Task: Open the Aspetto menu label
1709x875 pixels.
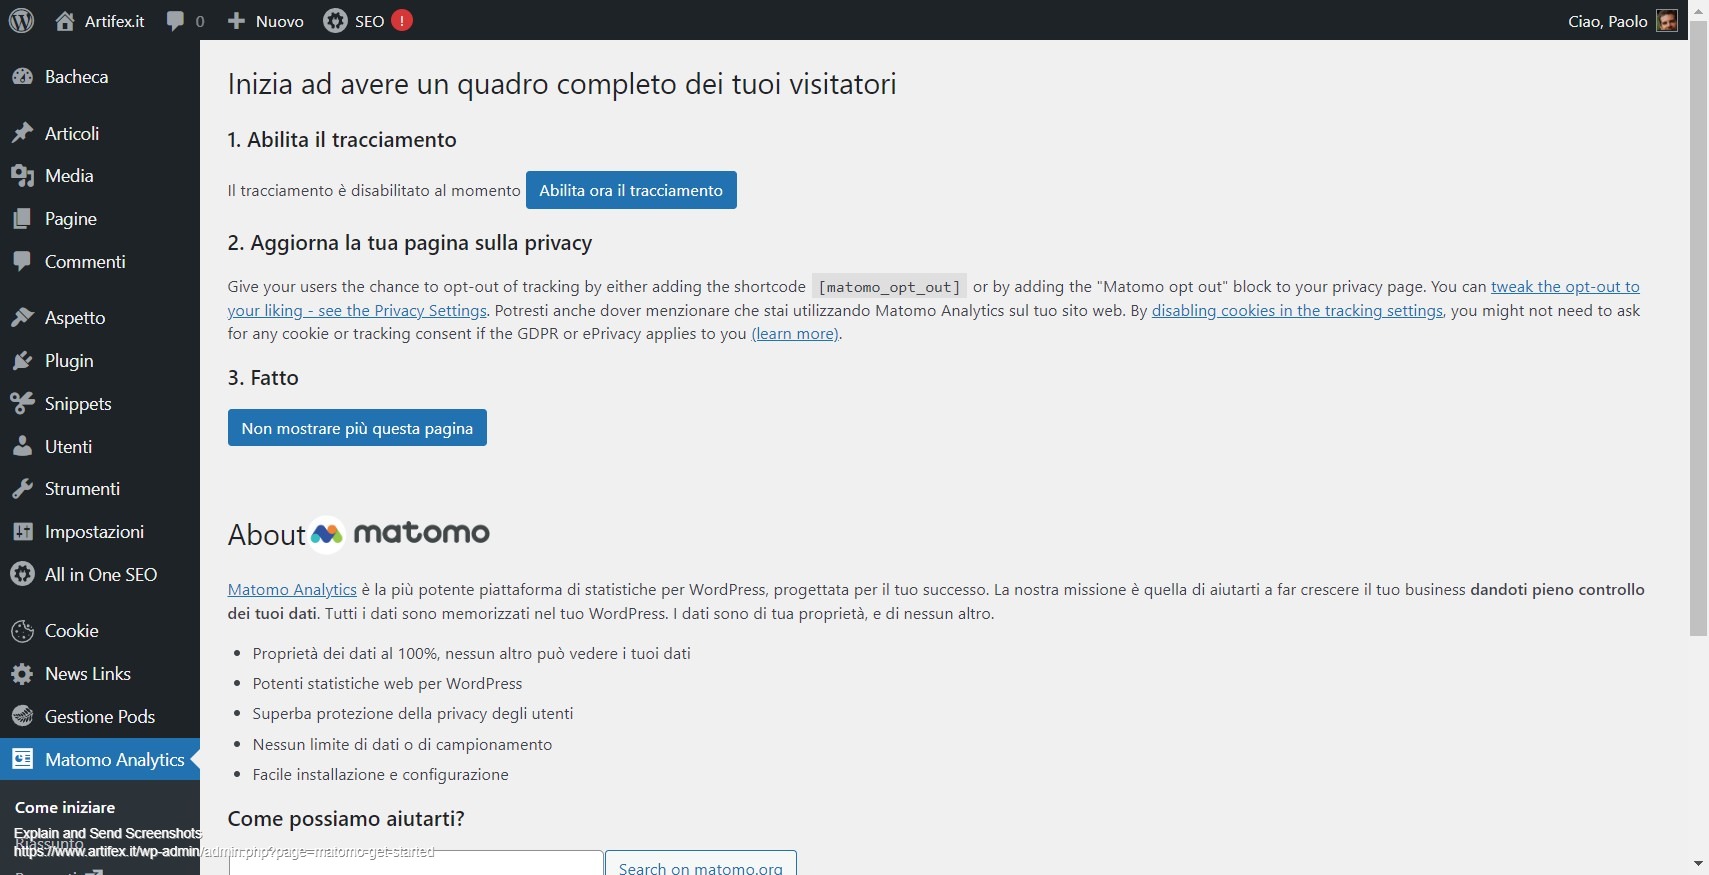Action: [x=75, y=318]
